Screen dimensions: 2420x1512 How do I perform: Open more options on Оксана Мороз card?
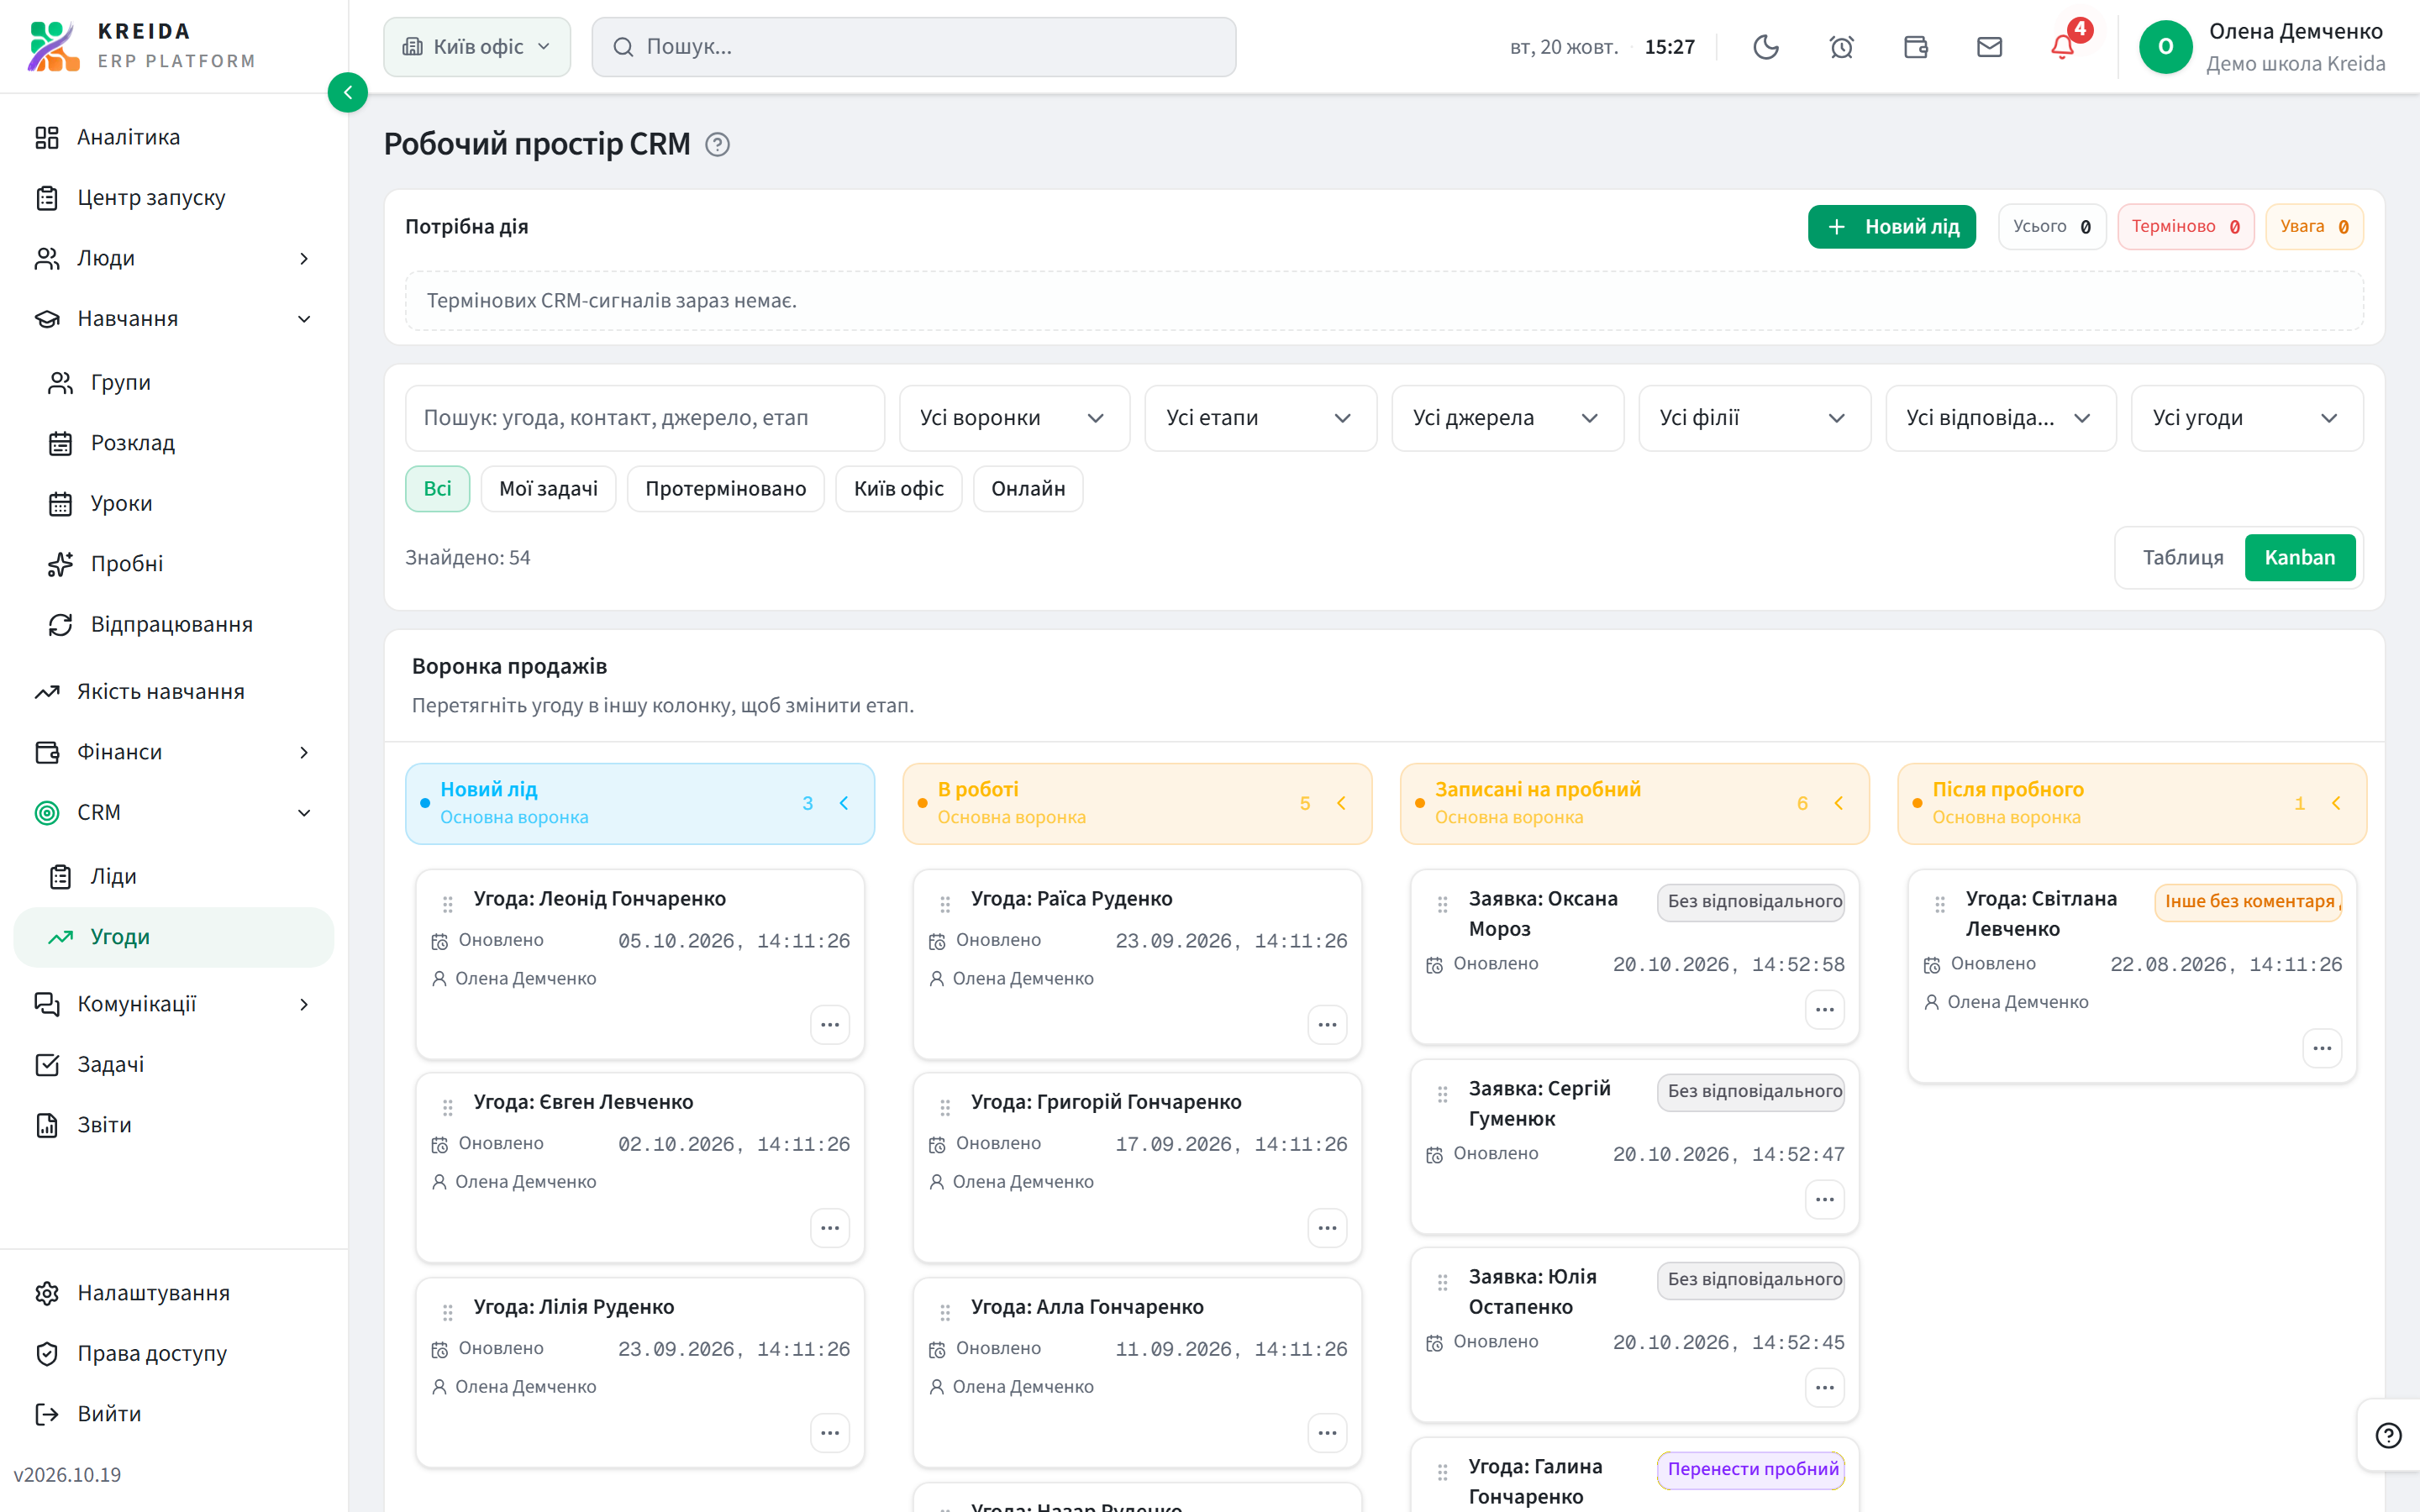click(1824, 1009)
